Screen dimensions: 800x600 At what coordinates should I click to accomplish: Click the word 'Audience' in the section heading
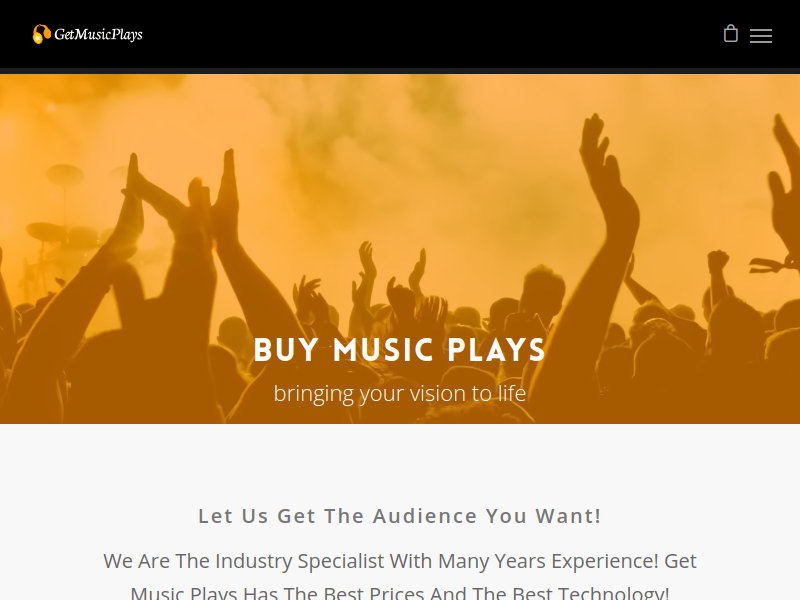pyautogui.click(x=425, y=516)
